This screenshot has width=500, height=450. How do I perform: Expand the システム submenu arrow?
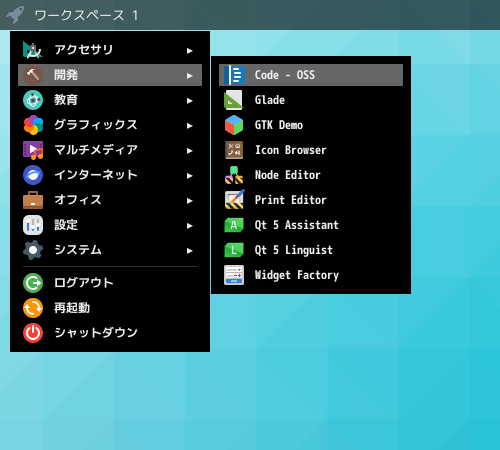(190, 251)
